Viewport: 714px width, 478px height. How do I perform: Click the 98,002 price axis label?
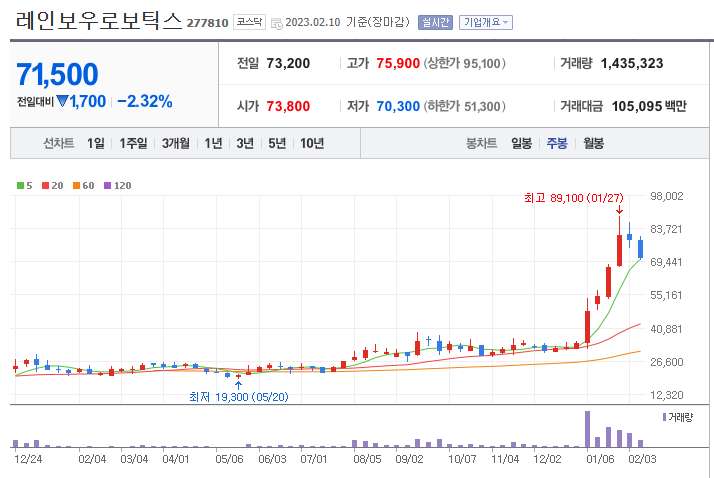[x=667, y=196]
